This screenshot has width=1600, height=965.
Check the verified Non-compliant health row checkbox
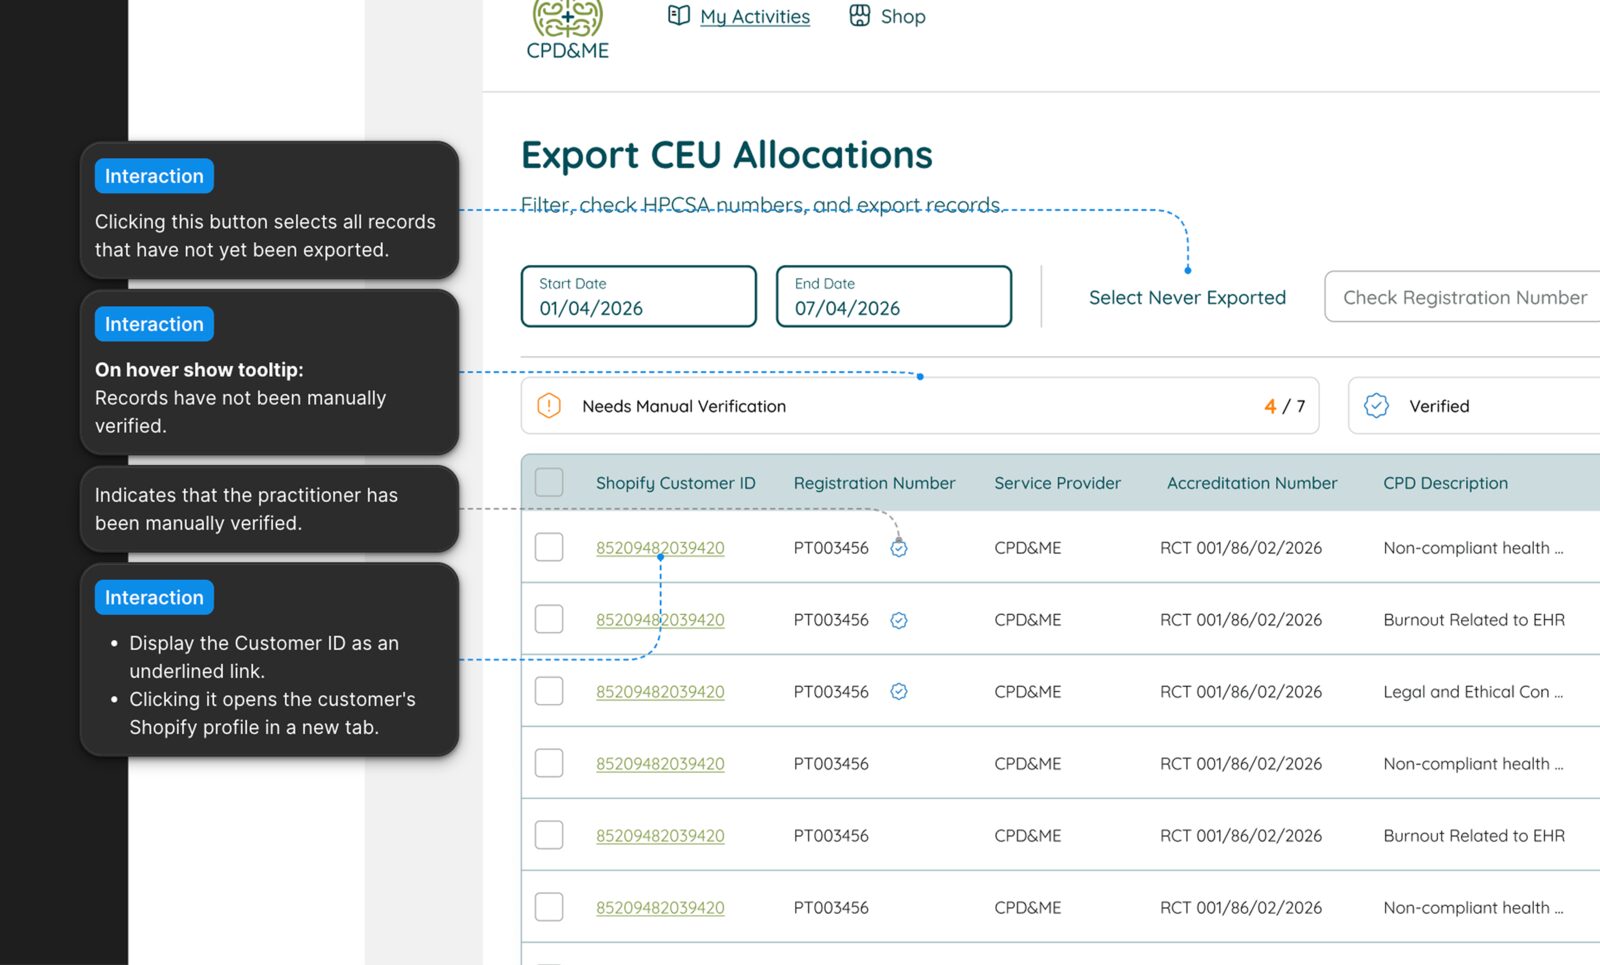tap(549, 547)
